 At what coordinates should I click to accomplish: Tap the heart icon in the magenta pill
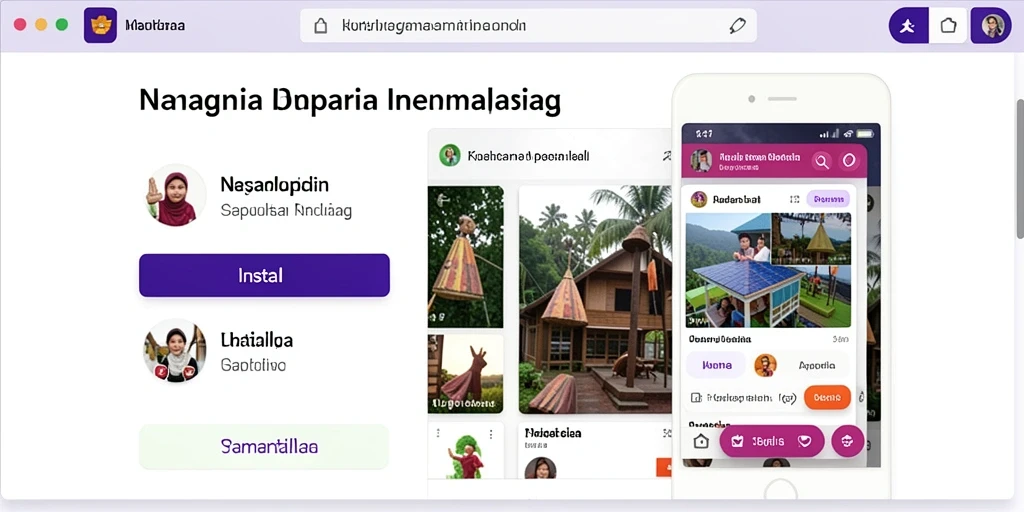pyautogui.click(x=805, y=441)
